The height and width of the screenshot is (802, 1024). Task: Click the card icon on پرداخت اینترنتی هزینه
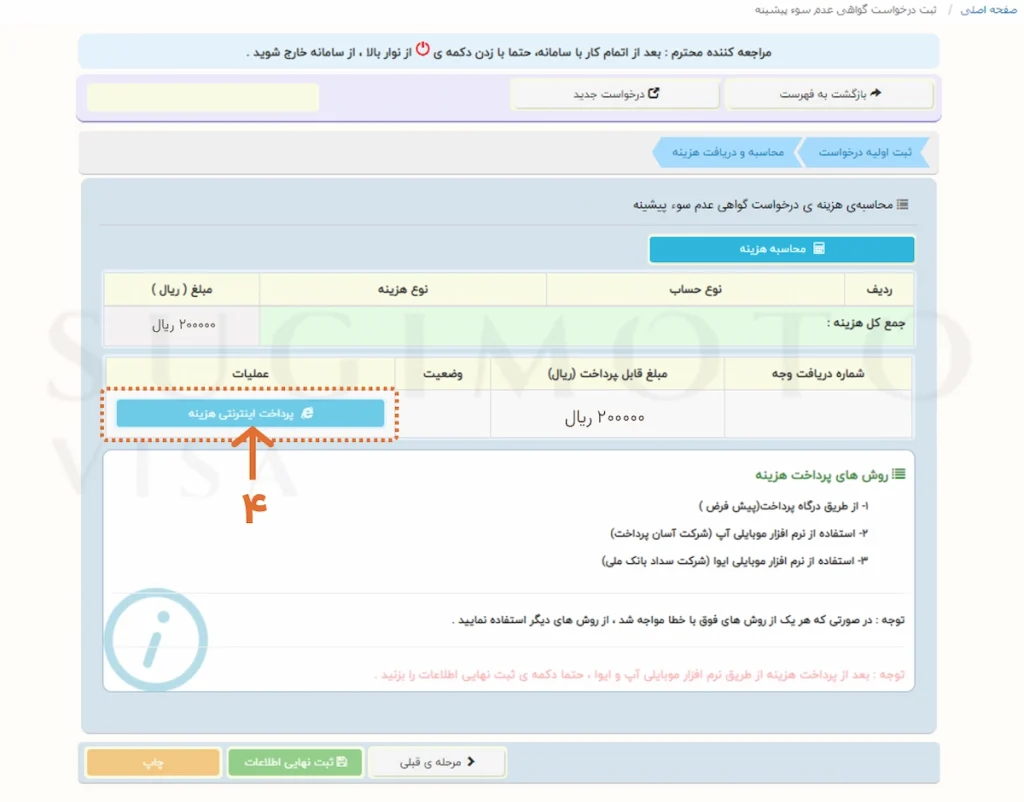[309, 413]
